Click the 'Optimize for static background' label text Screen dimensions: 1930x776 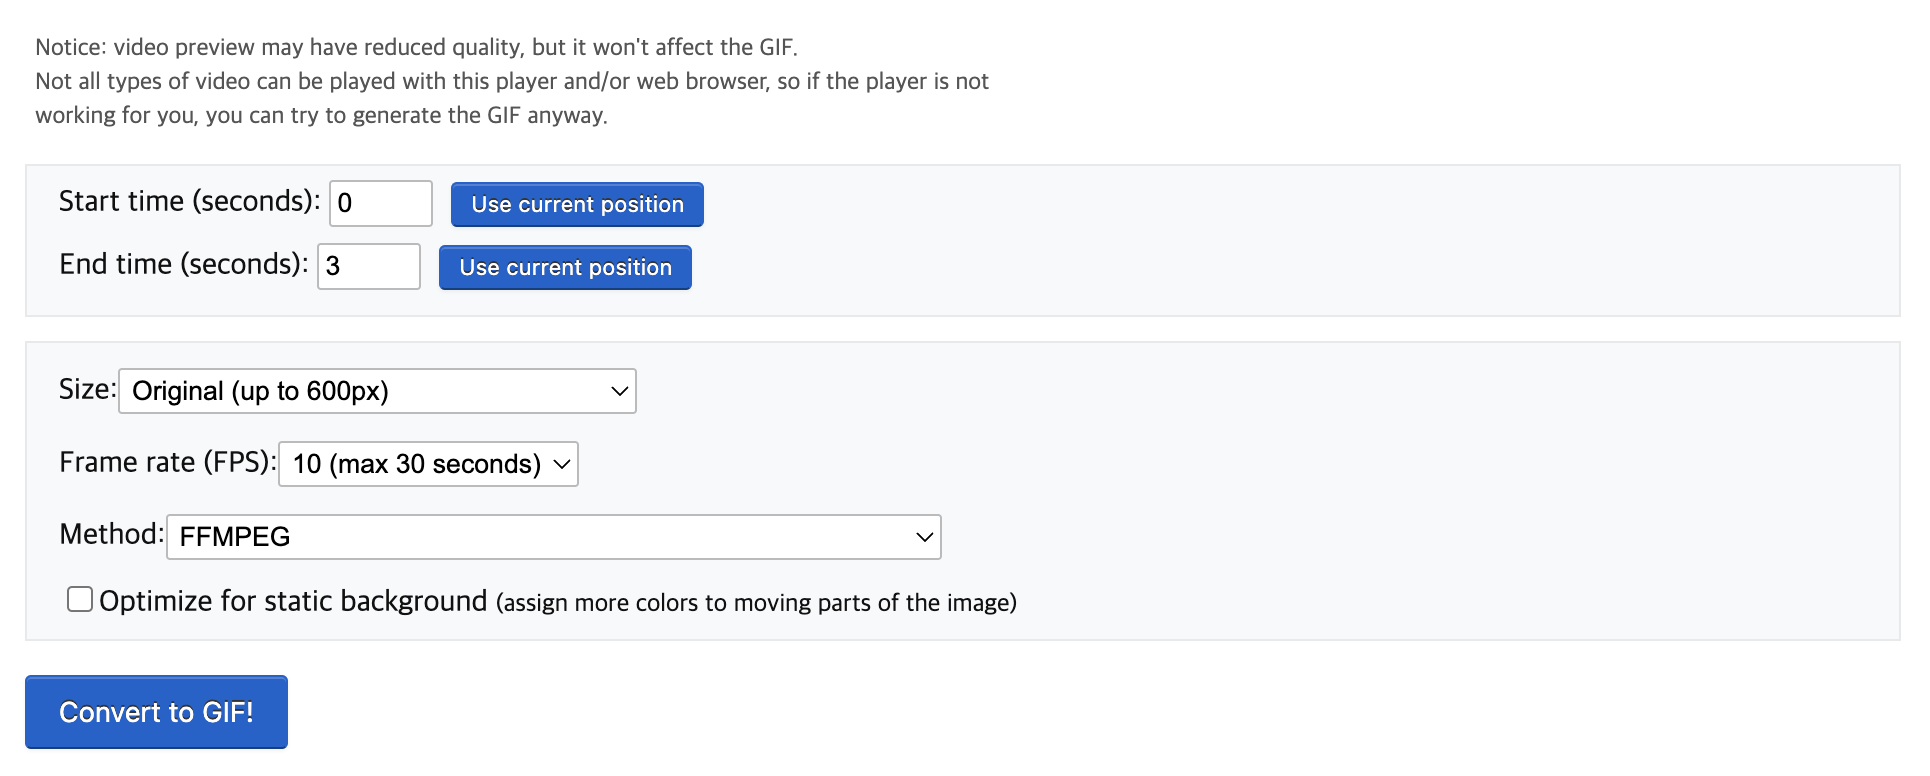pyautogui.click(x=293, y=601)
